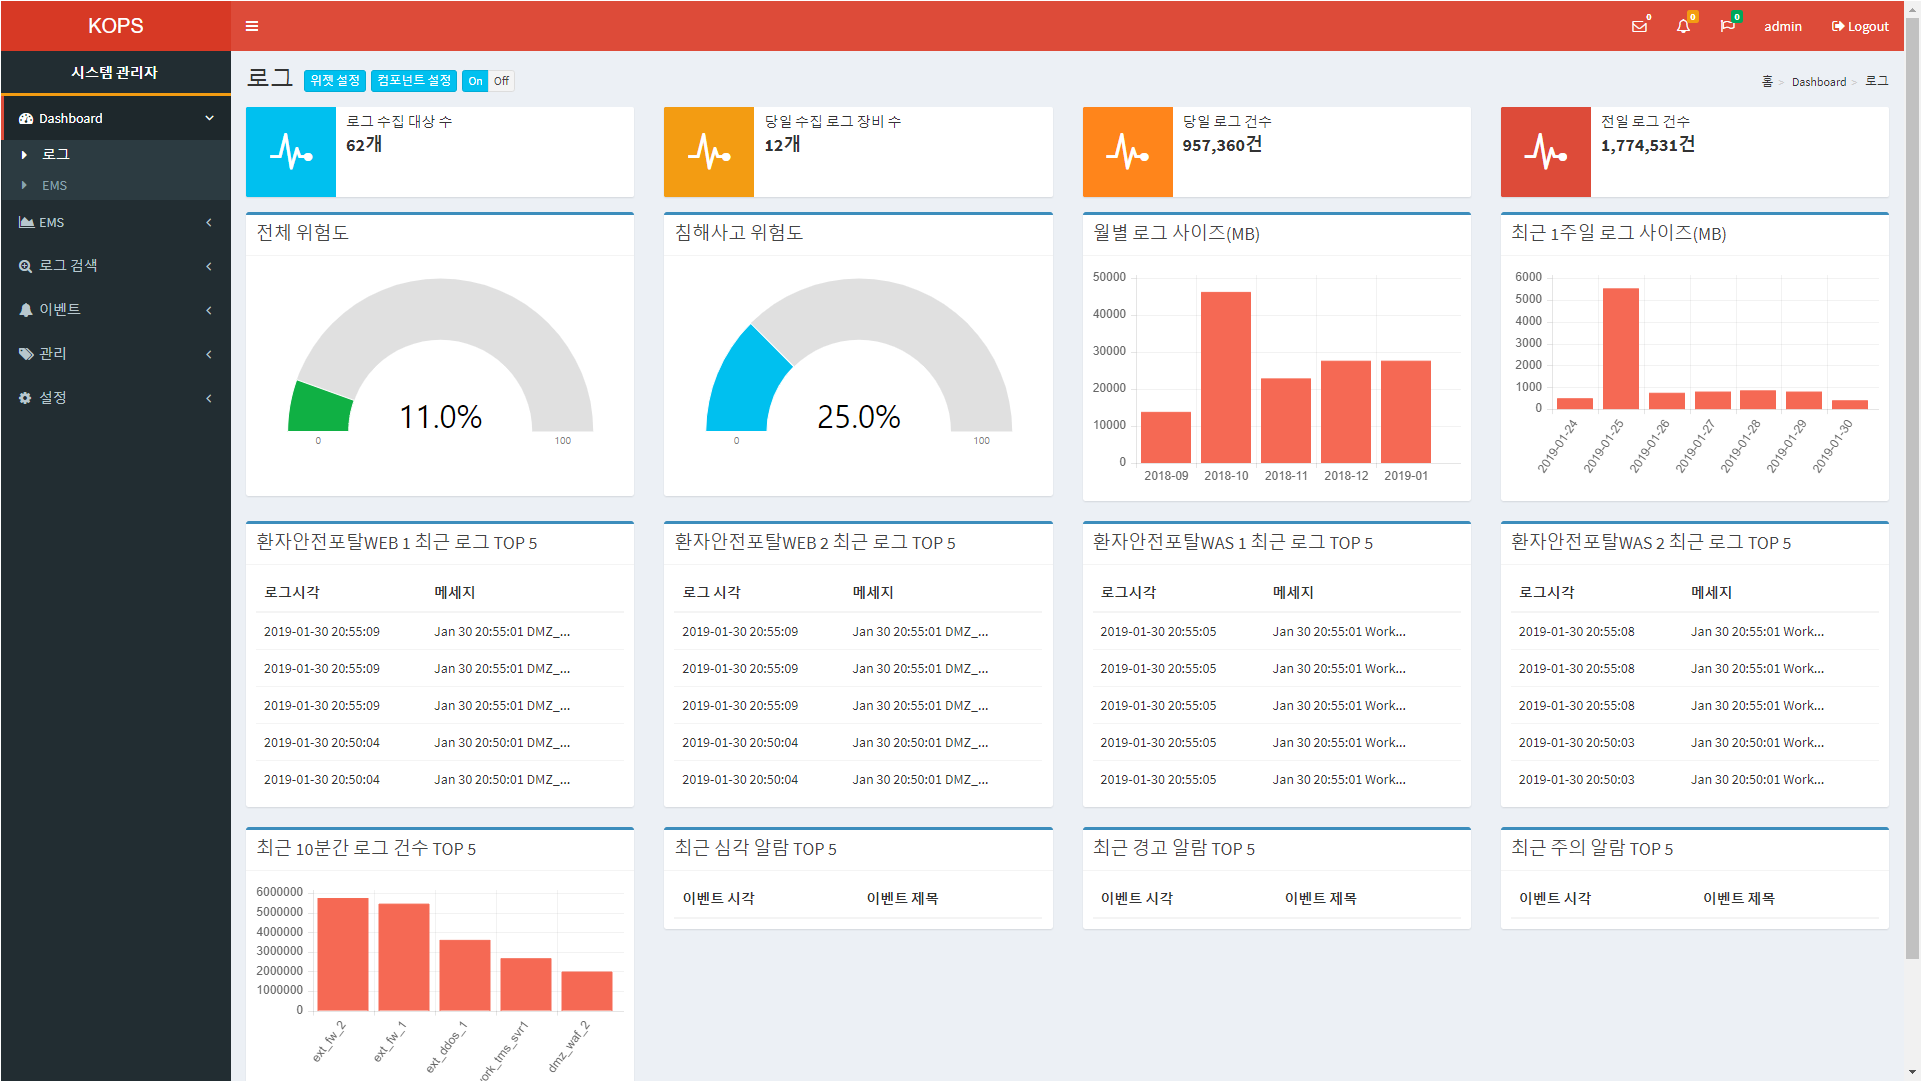The height and width of the screenshot is (1082, 1922).
Task: Click the hamburger menu toggle icon
Action: (252, 26)
